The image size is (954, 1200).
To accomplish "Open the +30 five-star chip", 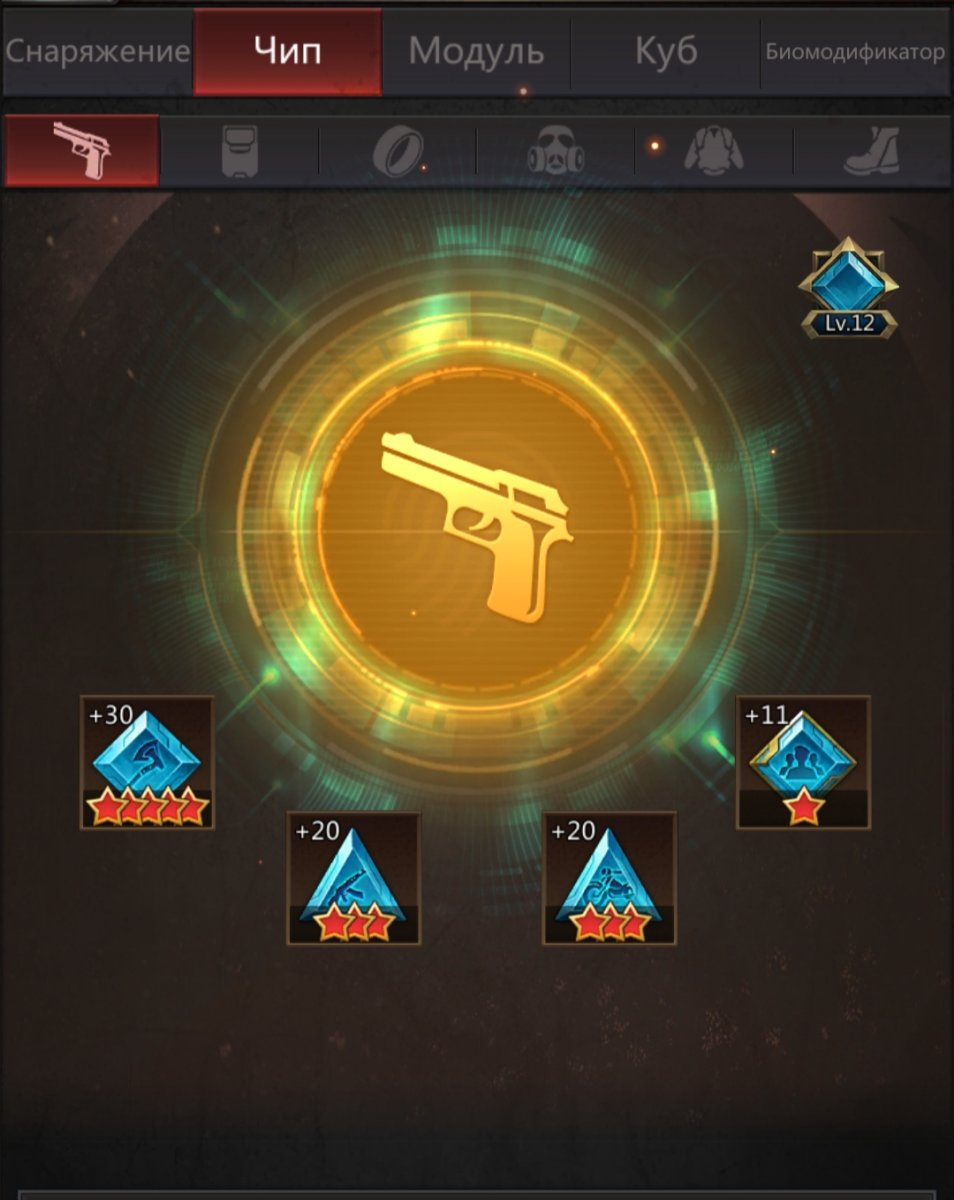I will (x=147, y=762).
